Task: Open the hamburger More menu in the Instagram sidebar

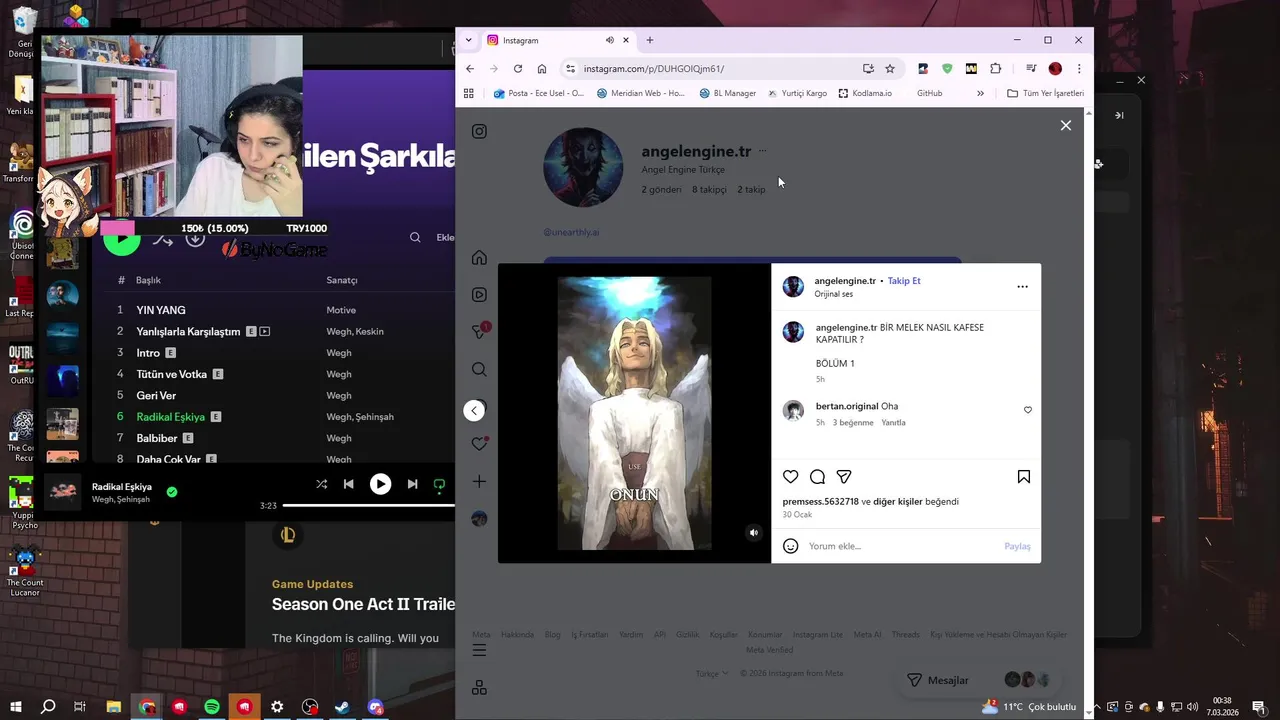Action: pyautogui.click(x=479, y=650)
